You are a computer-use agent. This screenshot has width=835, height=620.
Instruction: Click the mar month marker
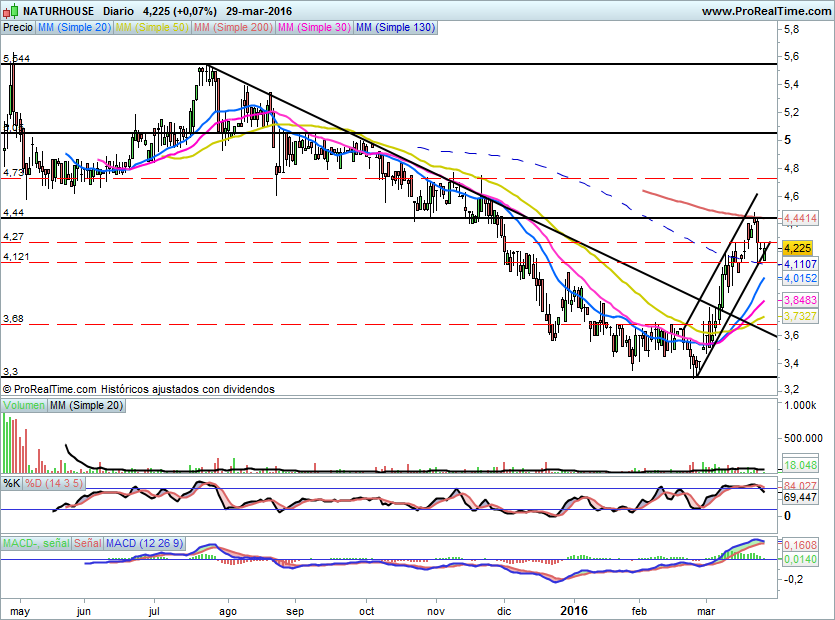pos(706,611)
